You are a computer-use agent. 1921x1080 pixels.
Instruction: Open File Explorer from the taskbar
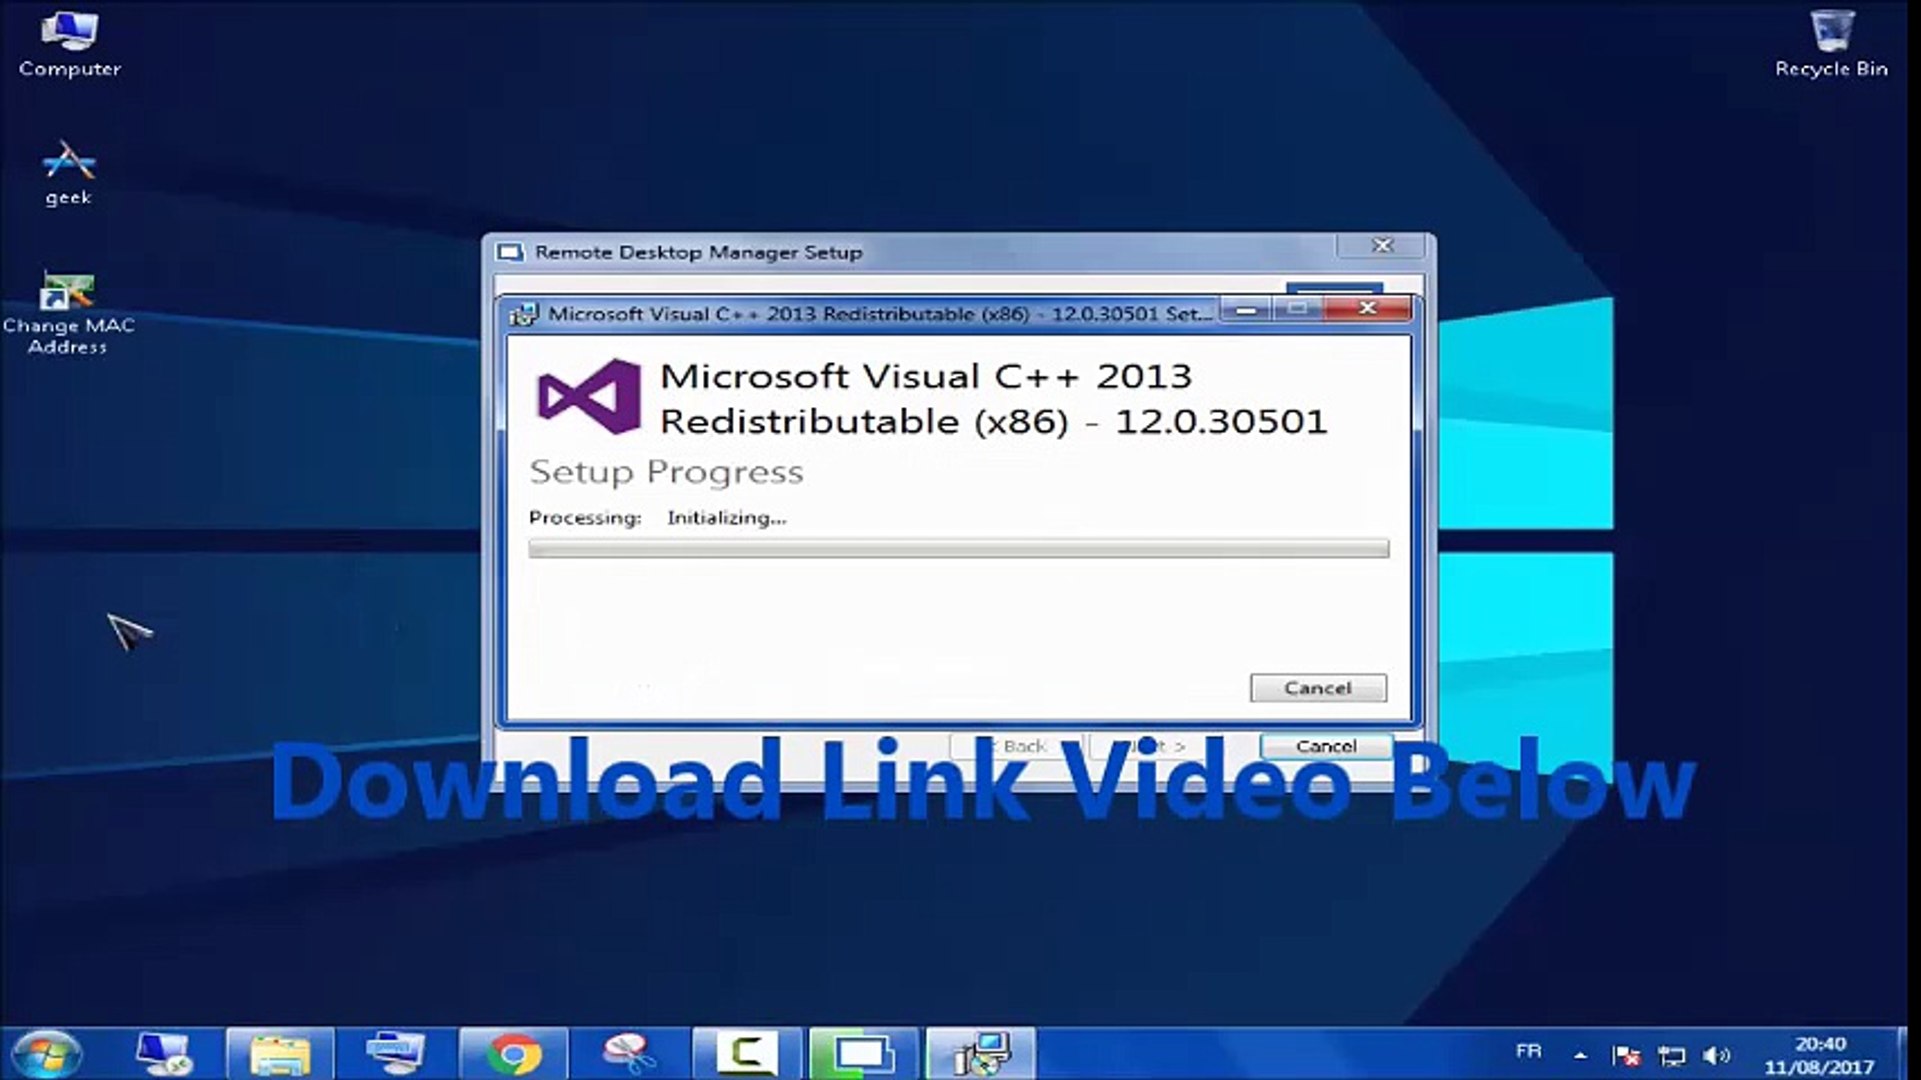click(x=279, y=1054)
